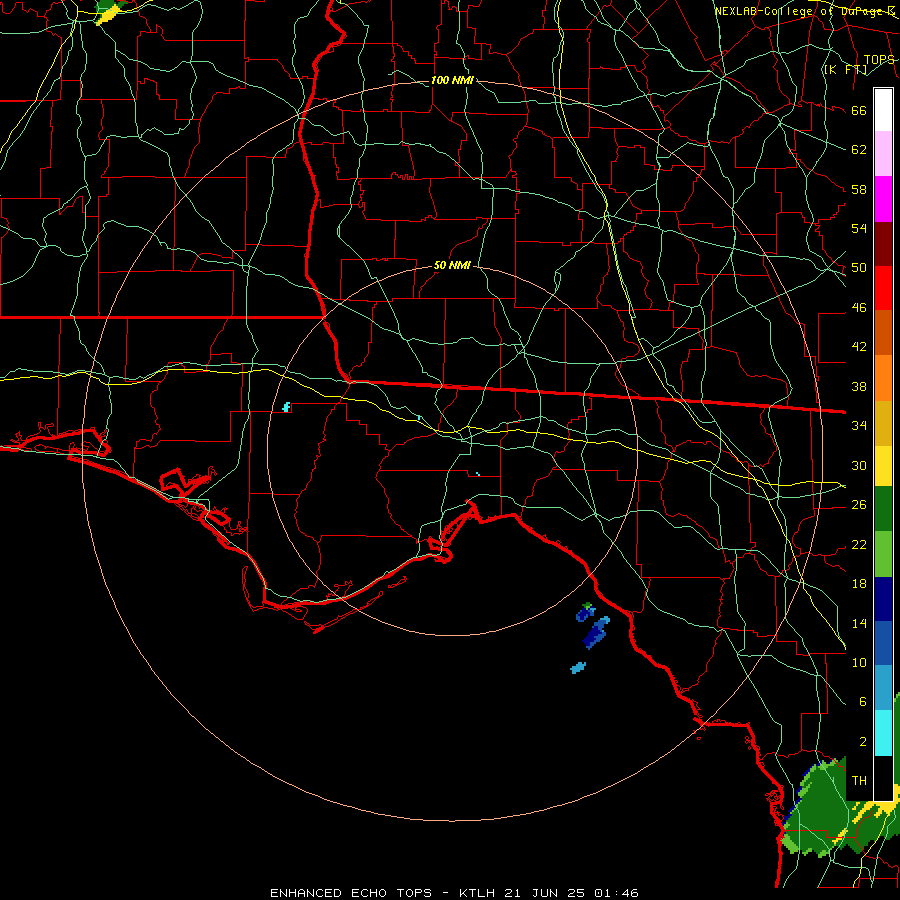Click the gold legend swatch
900x900 pixels.
883,423
